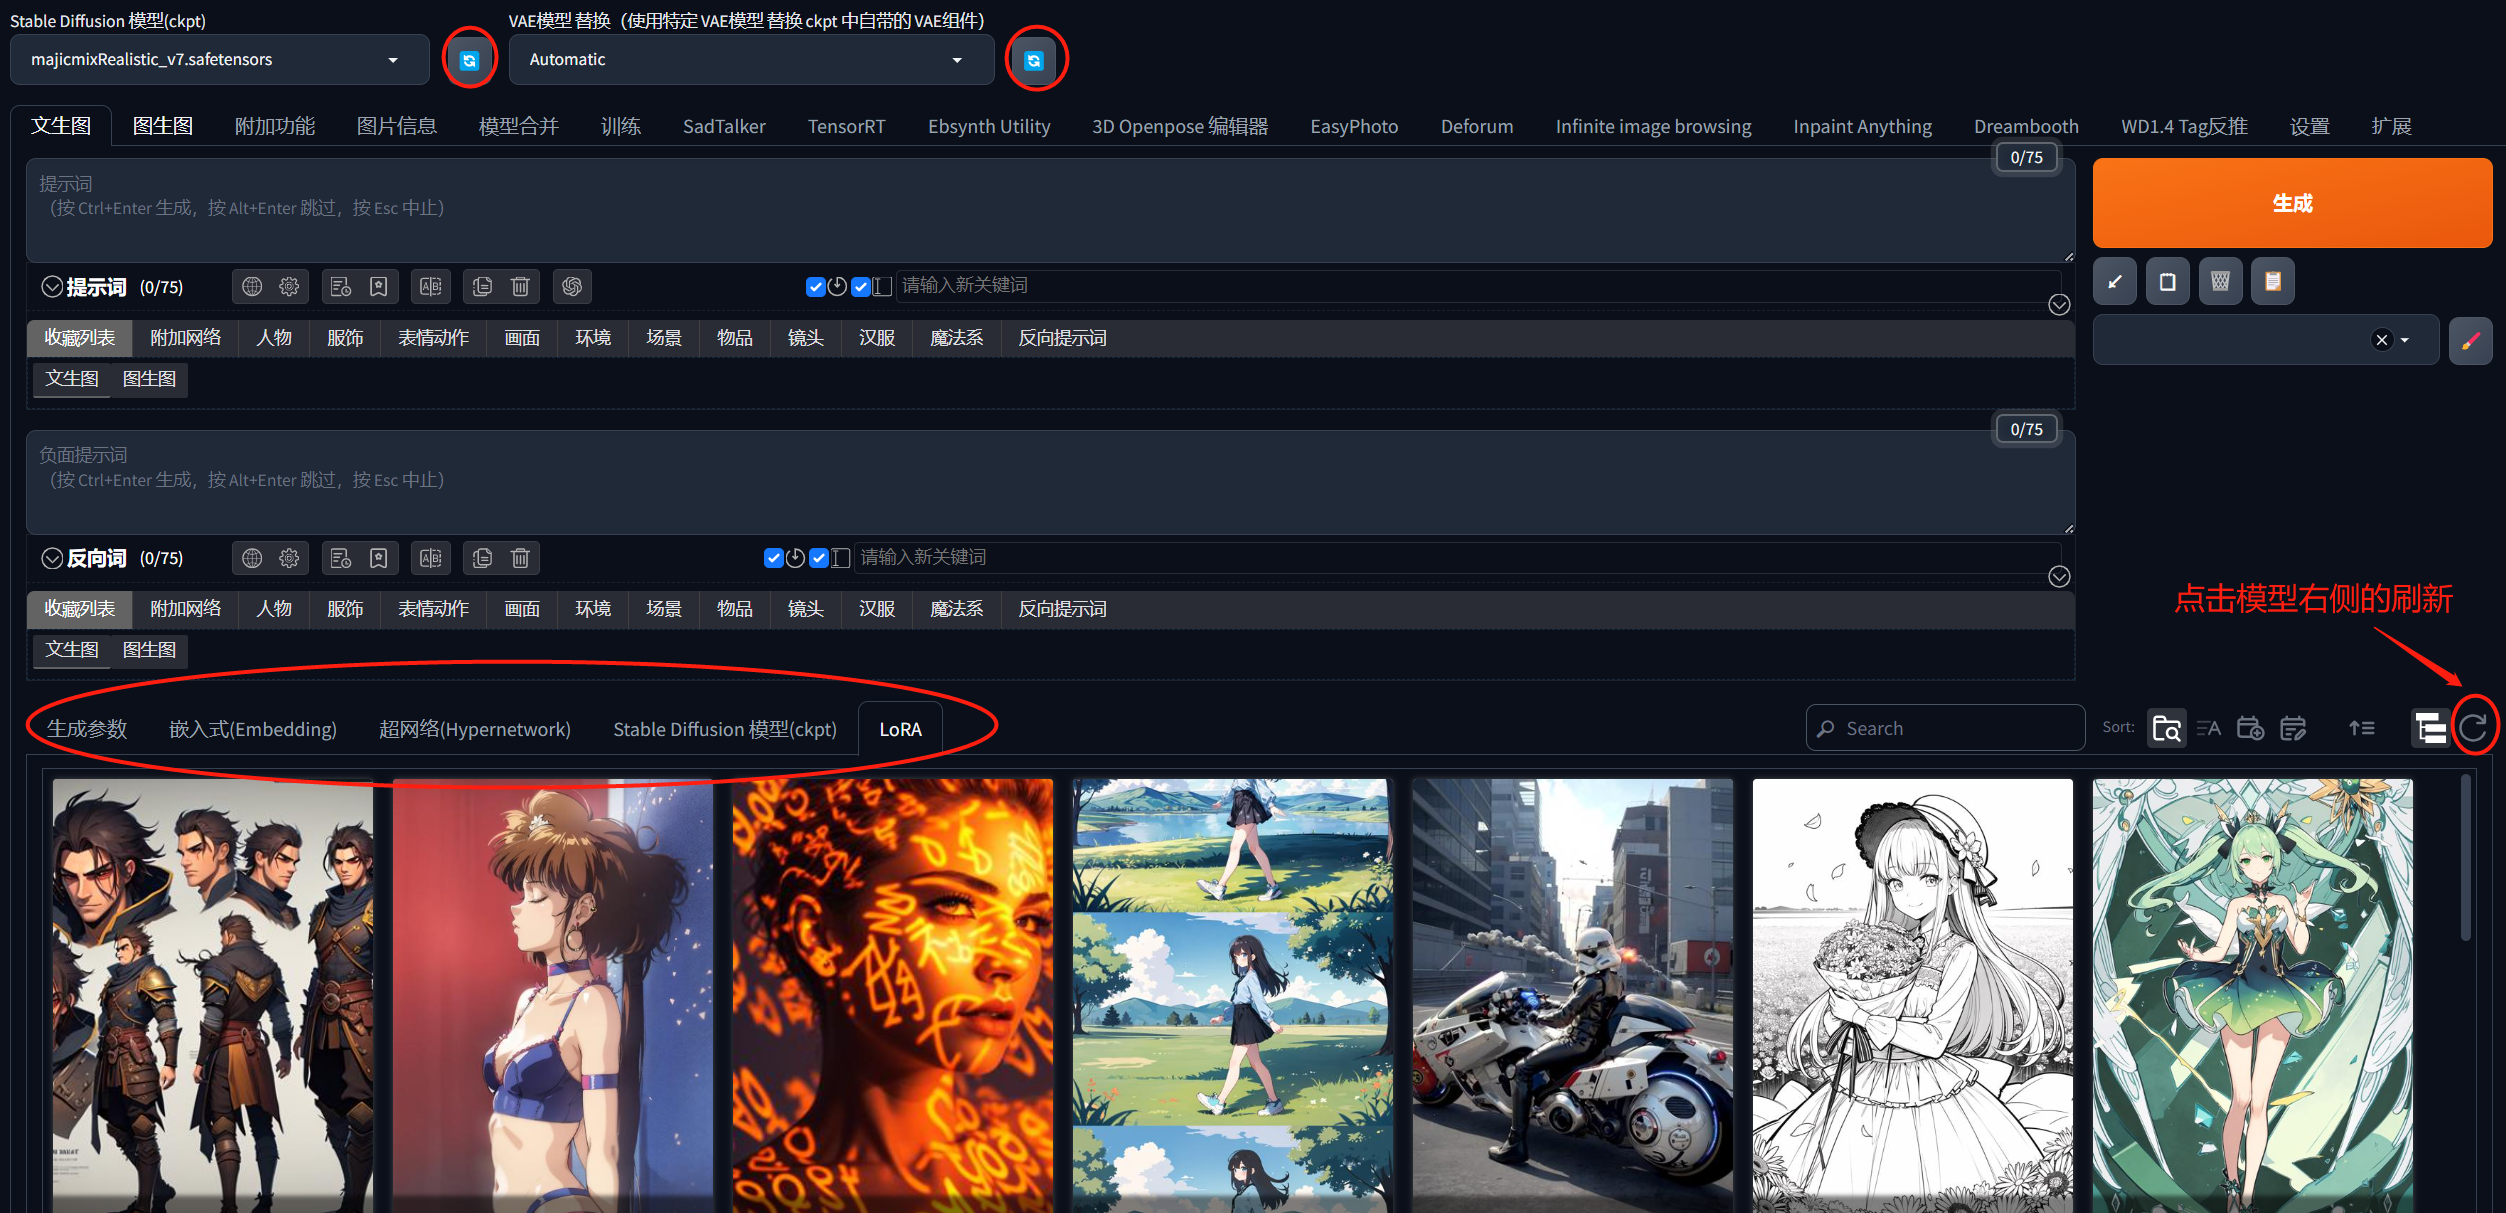
Task: Refresh the LoRA model cards
Action: [2474, 728]
